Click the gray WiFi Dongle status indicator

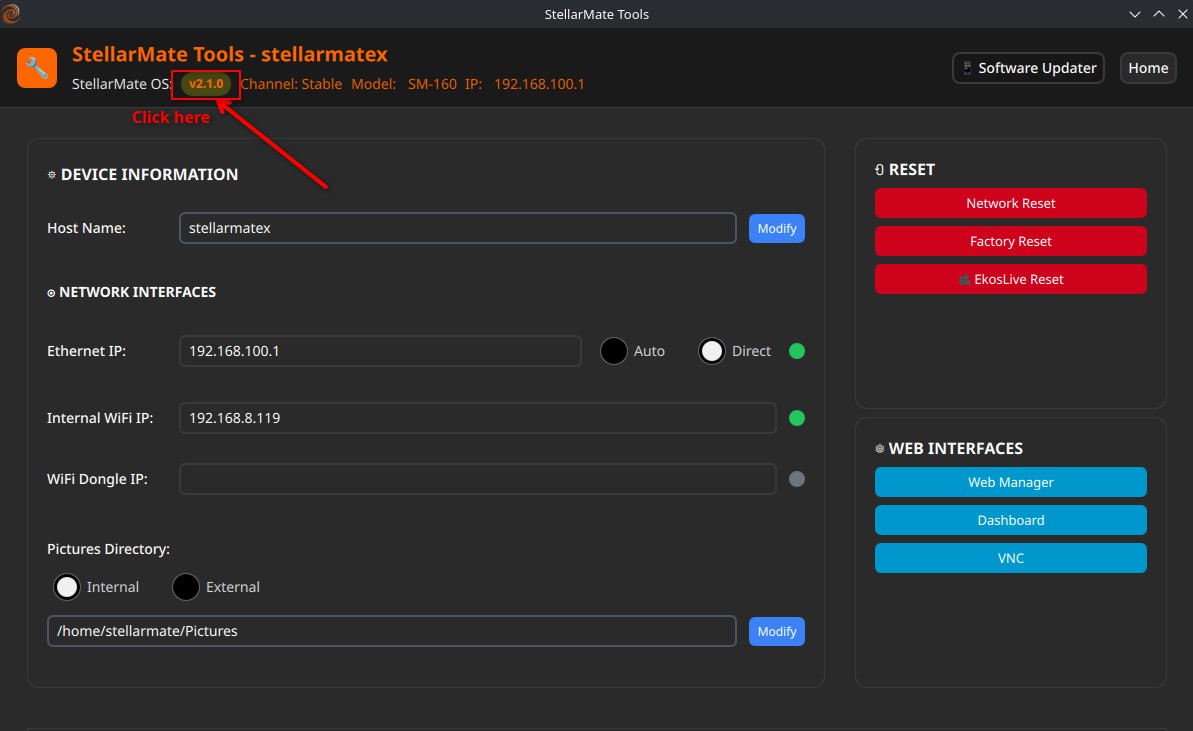coord(797,478)
